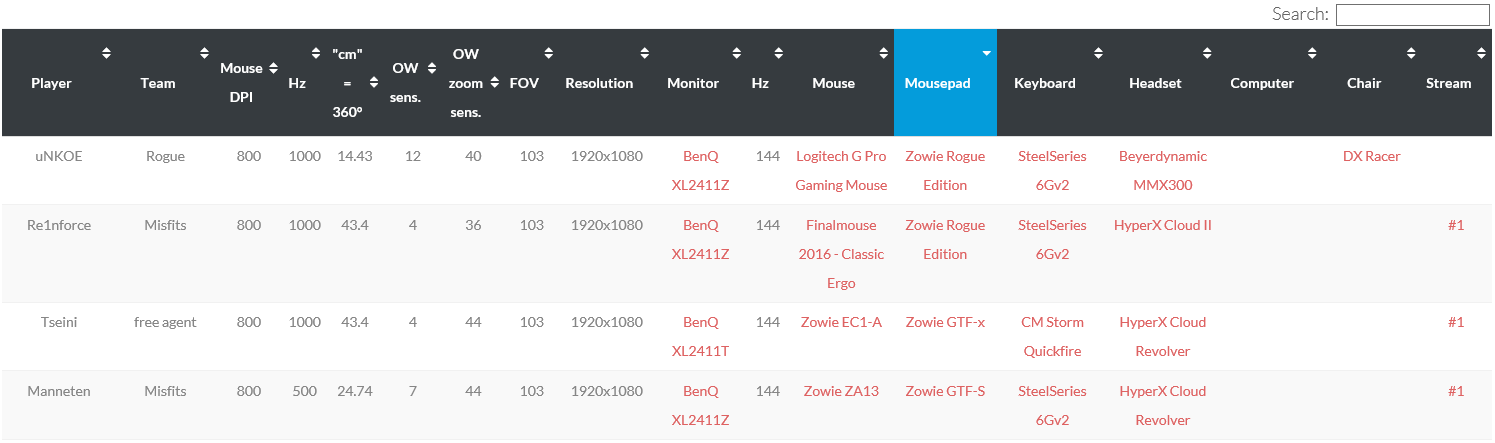
Task: Open Zowie ZA13 mouse link
Action: click(841, 391)
